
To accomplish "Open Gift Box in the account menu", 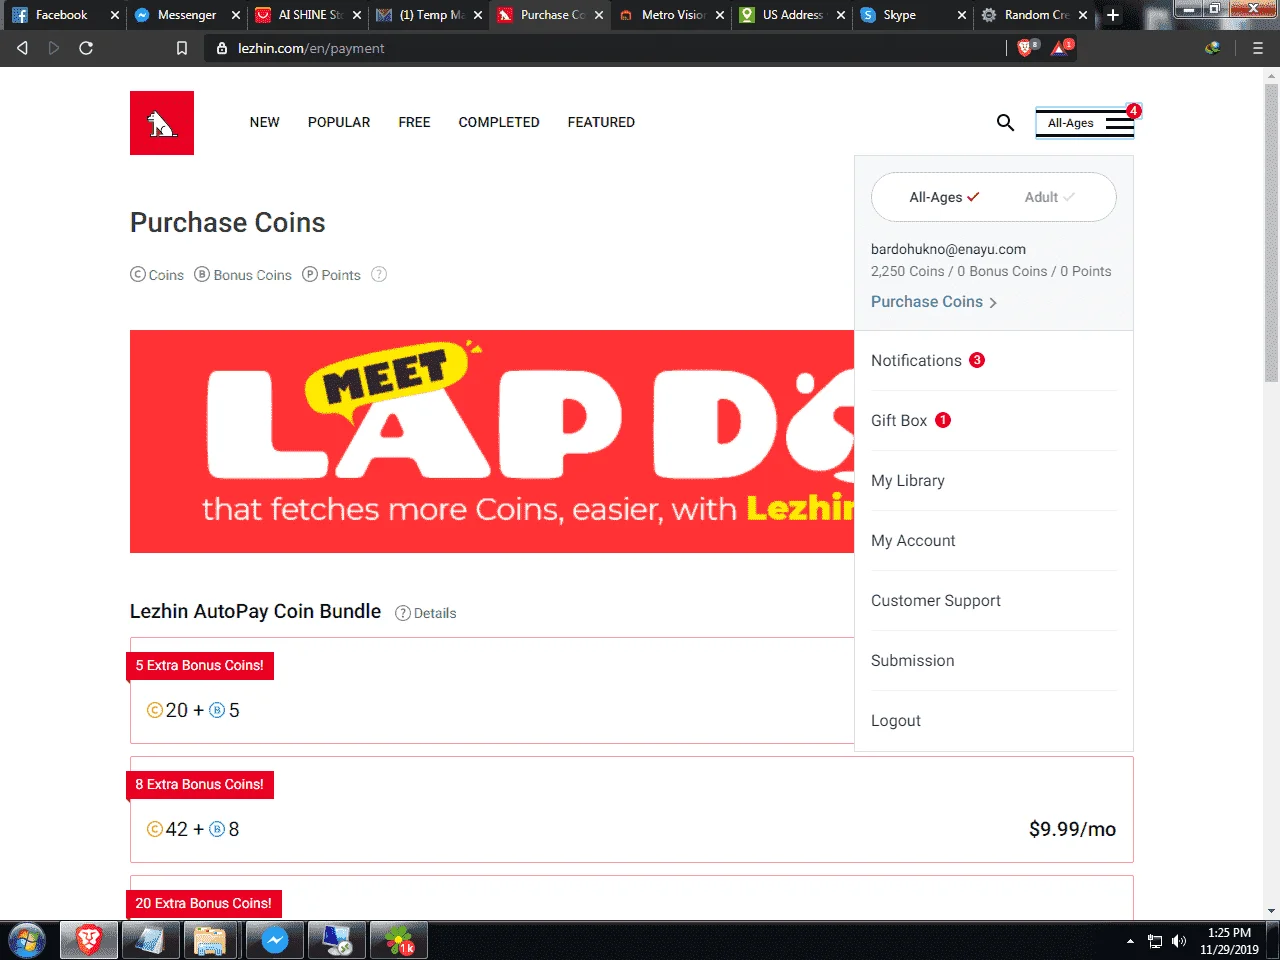I will click(993, 420).
